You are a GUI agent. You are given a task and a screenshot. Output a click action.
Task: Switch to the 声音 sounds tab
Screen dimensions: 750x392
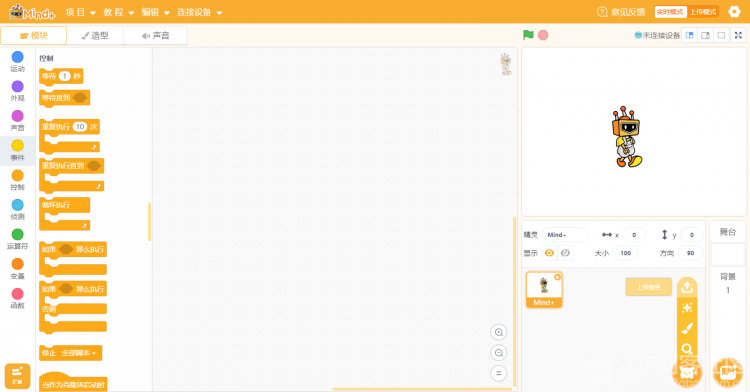tap(155, 35)
